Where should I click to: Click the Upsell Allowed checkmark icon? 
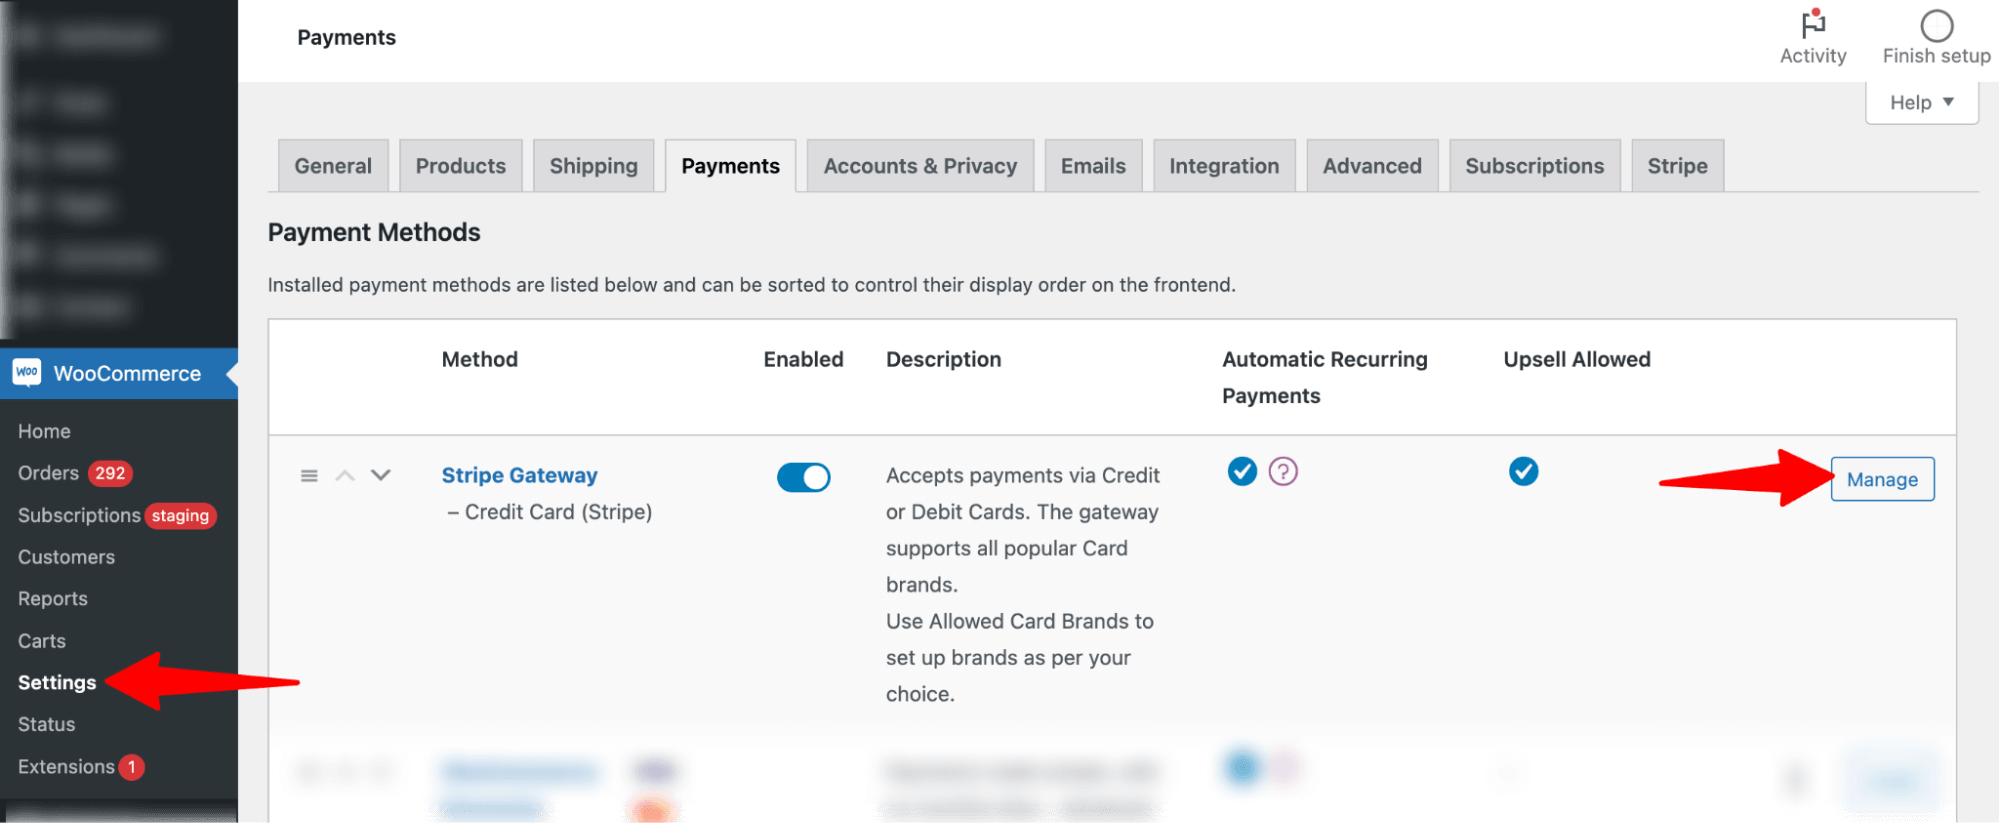point(1523,471)
